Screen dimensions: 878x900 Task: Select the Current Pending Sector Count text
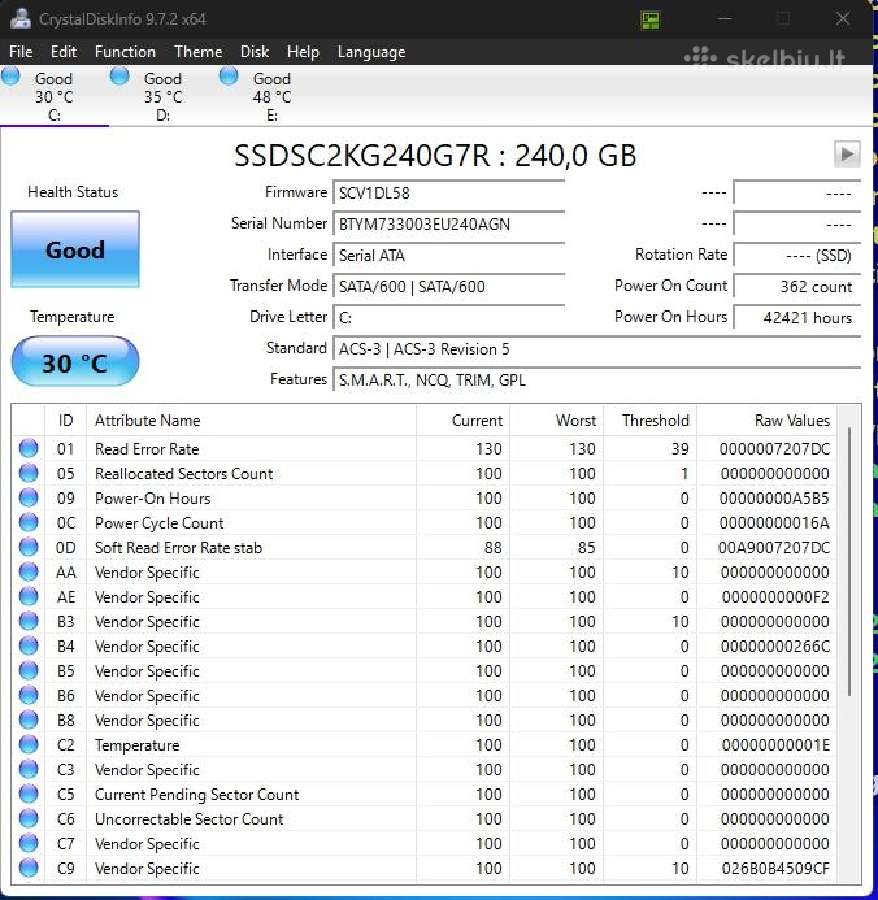point(197,794)
